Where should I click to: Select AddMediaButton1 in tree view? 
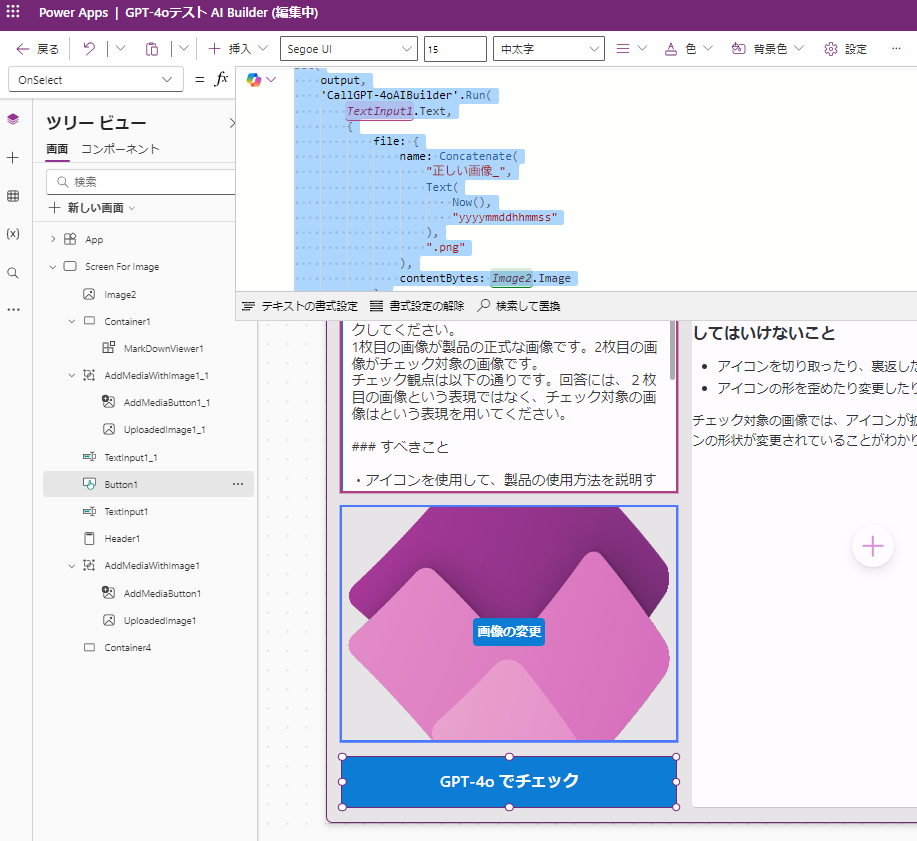tap(162, 593)
